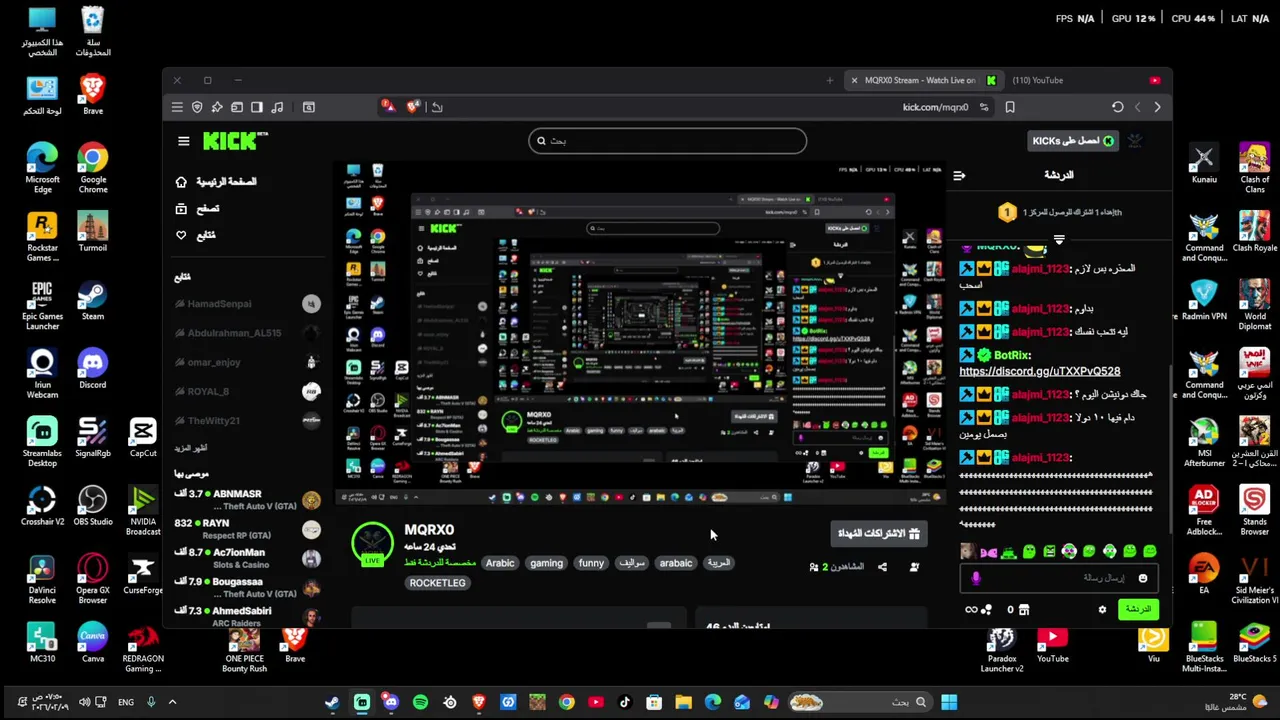Send message with green chat button
The width and height of the screenshot is (1280, 720).
(x=1138, y=609)
